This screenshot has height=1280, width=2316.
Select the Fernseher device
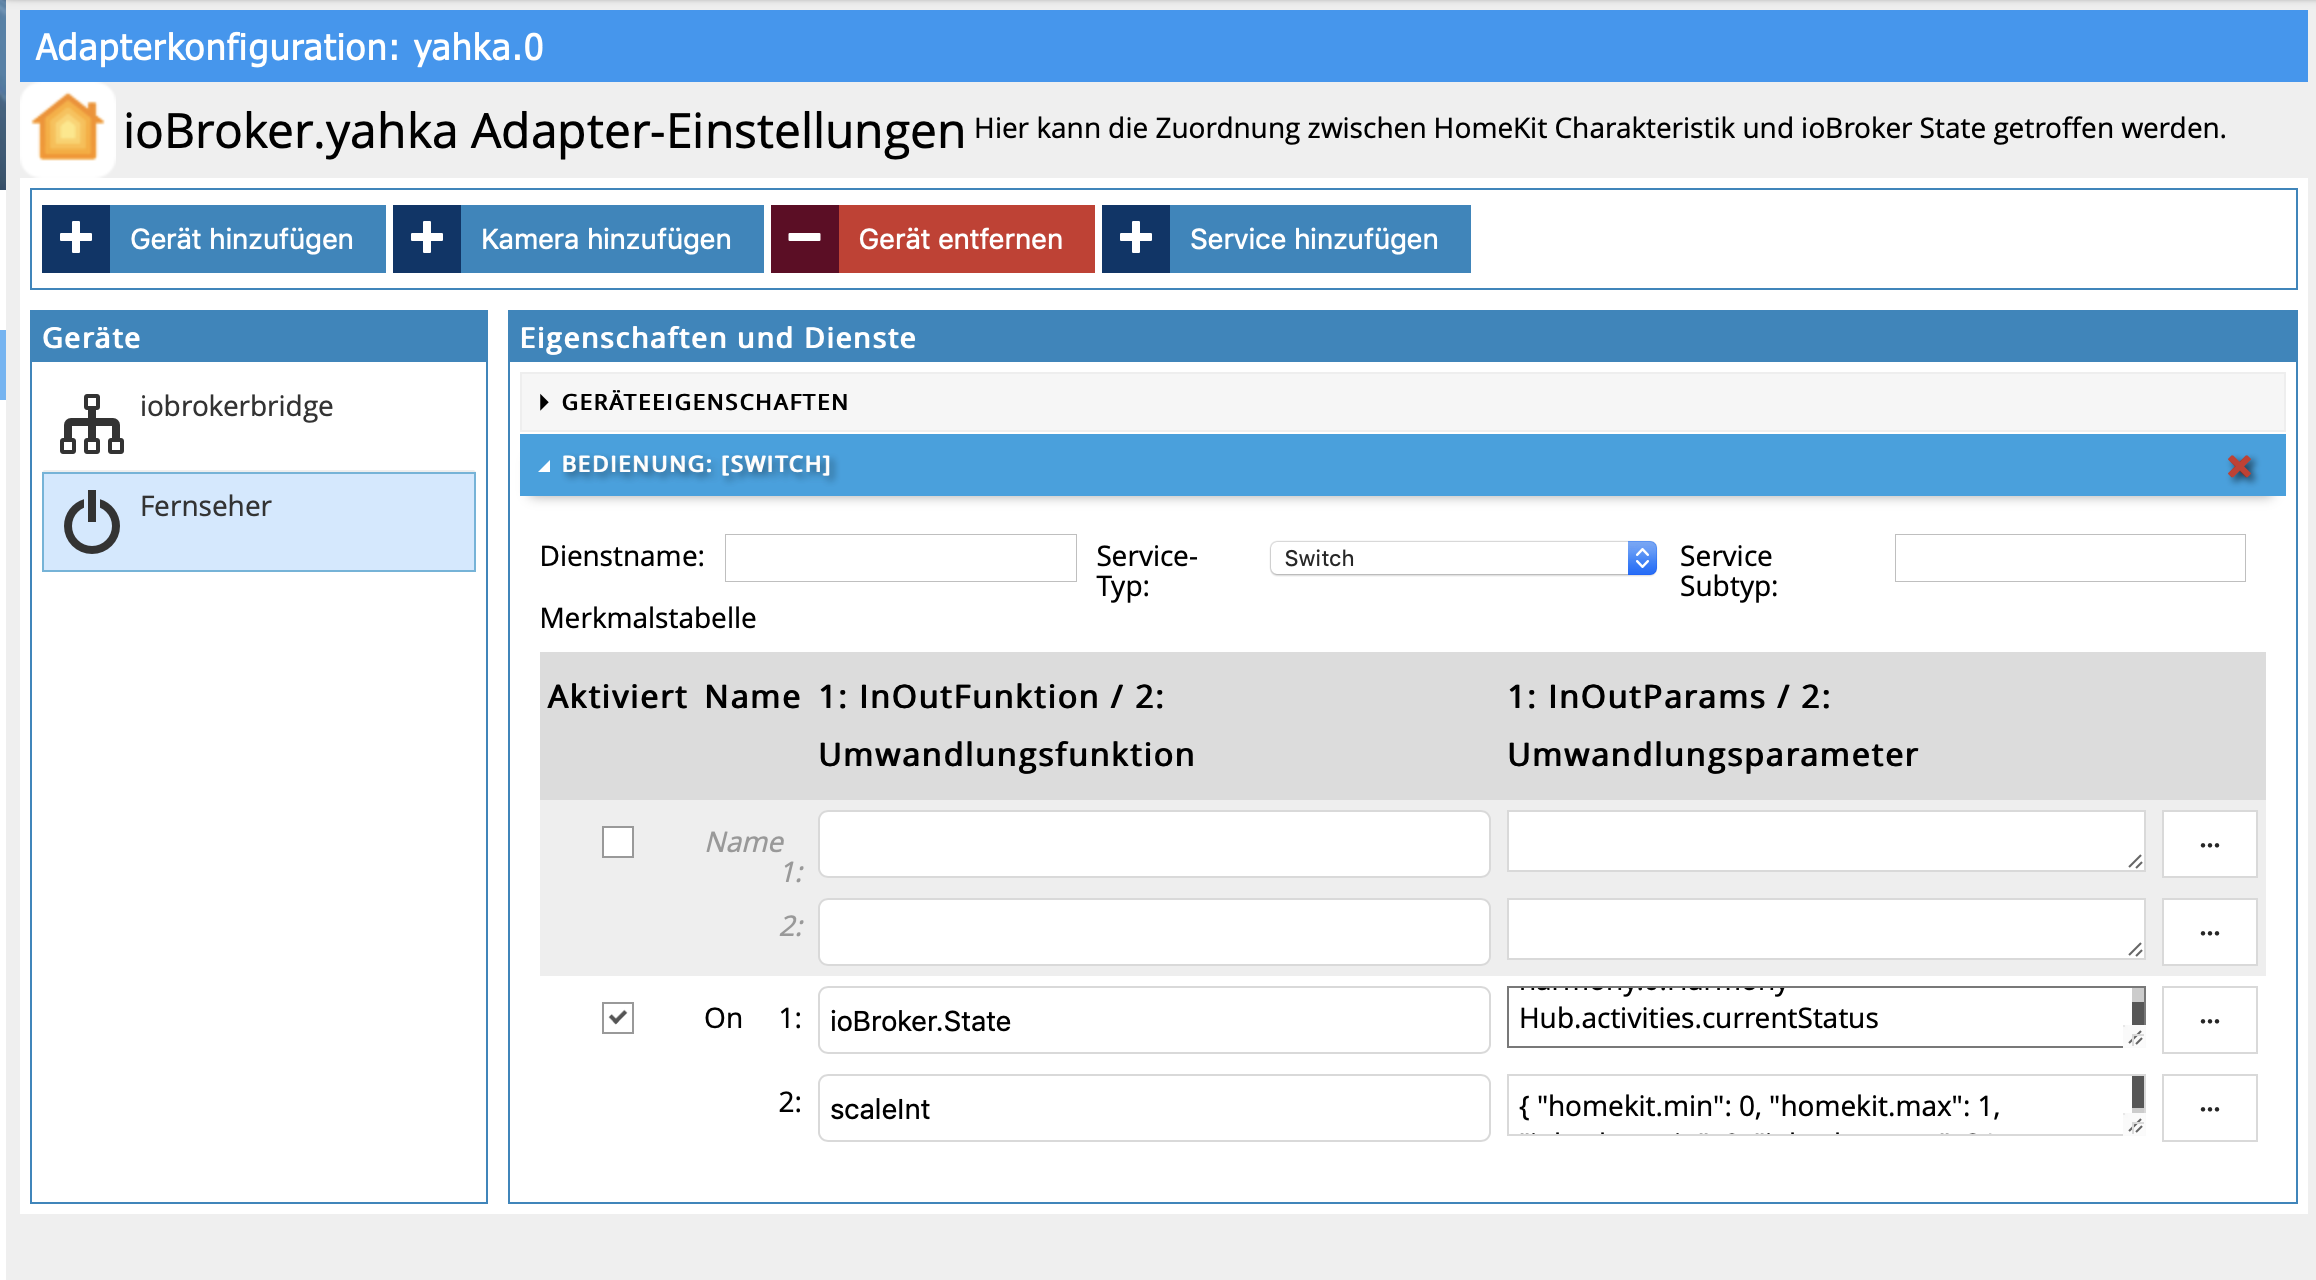point(259,522)
